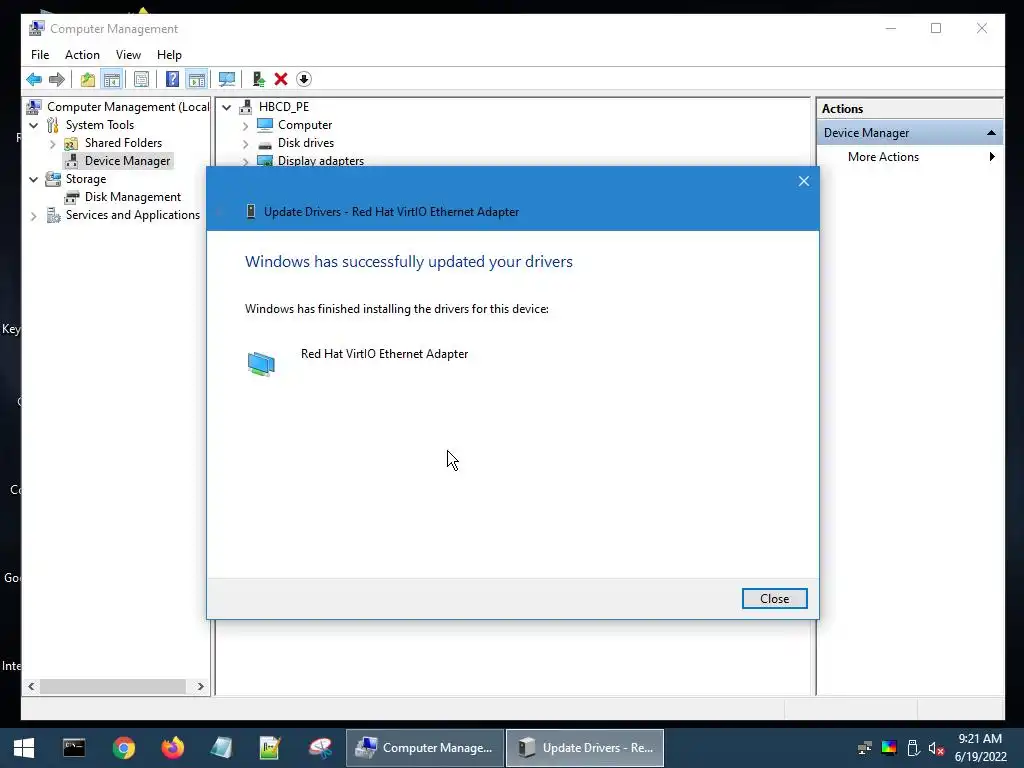The image size is (1024, 768).
Task: Click the red X Uninstall device icon
Action: 281,80
